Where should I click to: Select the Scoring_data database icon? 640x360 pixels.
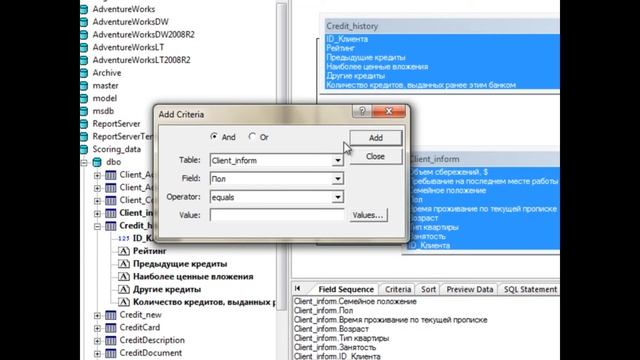84,149
